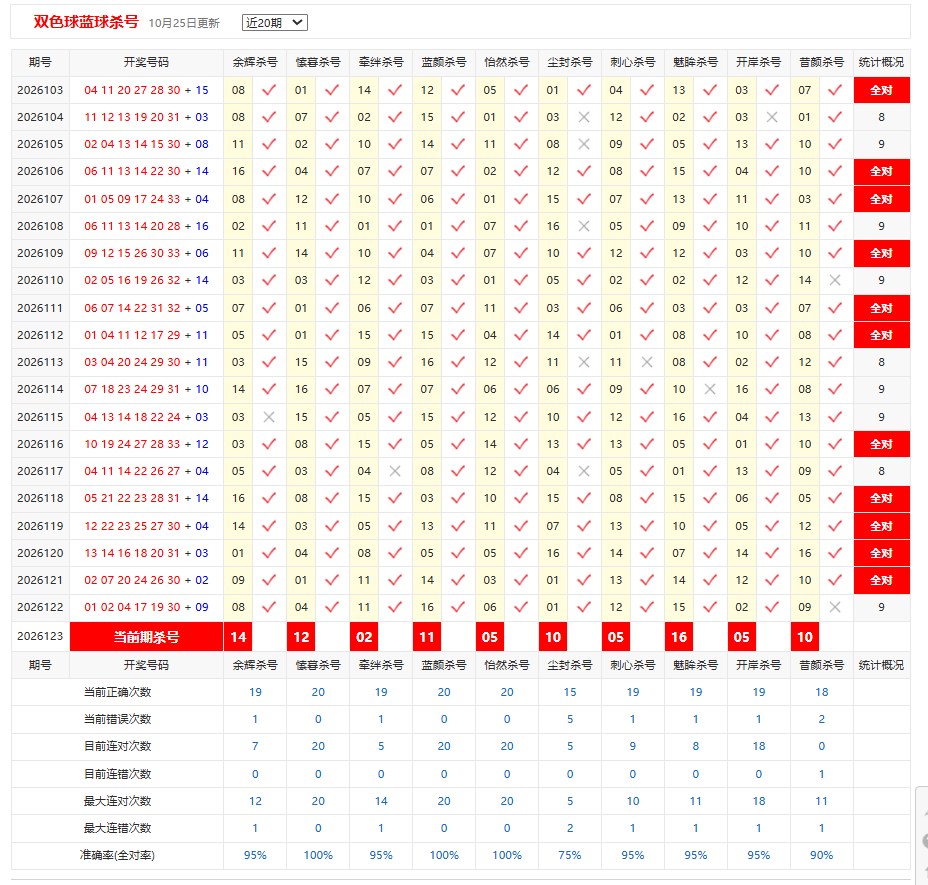
Task: Click the 双色球蓝球杀号 page title
Action: pyautogui.click(x=86, y=22)
